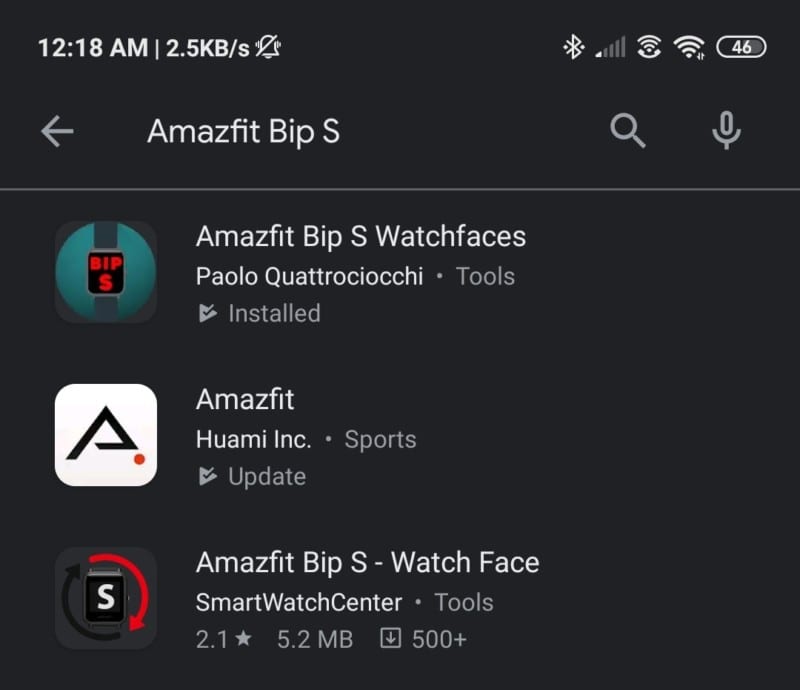Tap the back arrow icon

pyautogui.click(x=57, y=131)
